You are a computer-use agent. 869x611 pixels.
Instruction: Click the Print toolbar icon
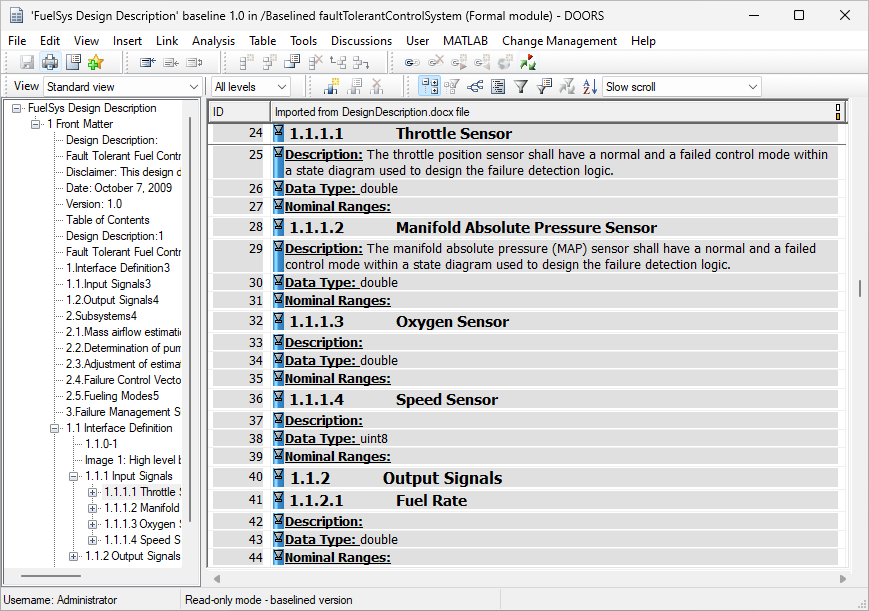50,63
